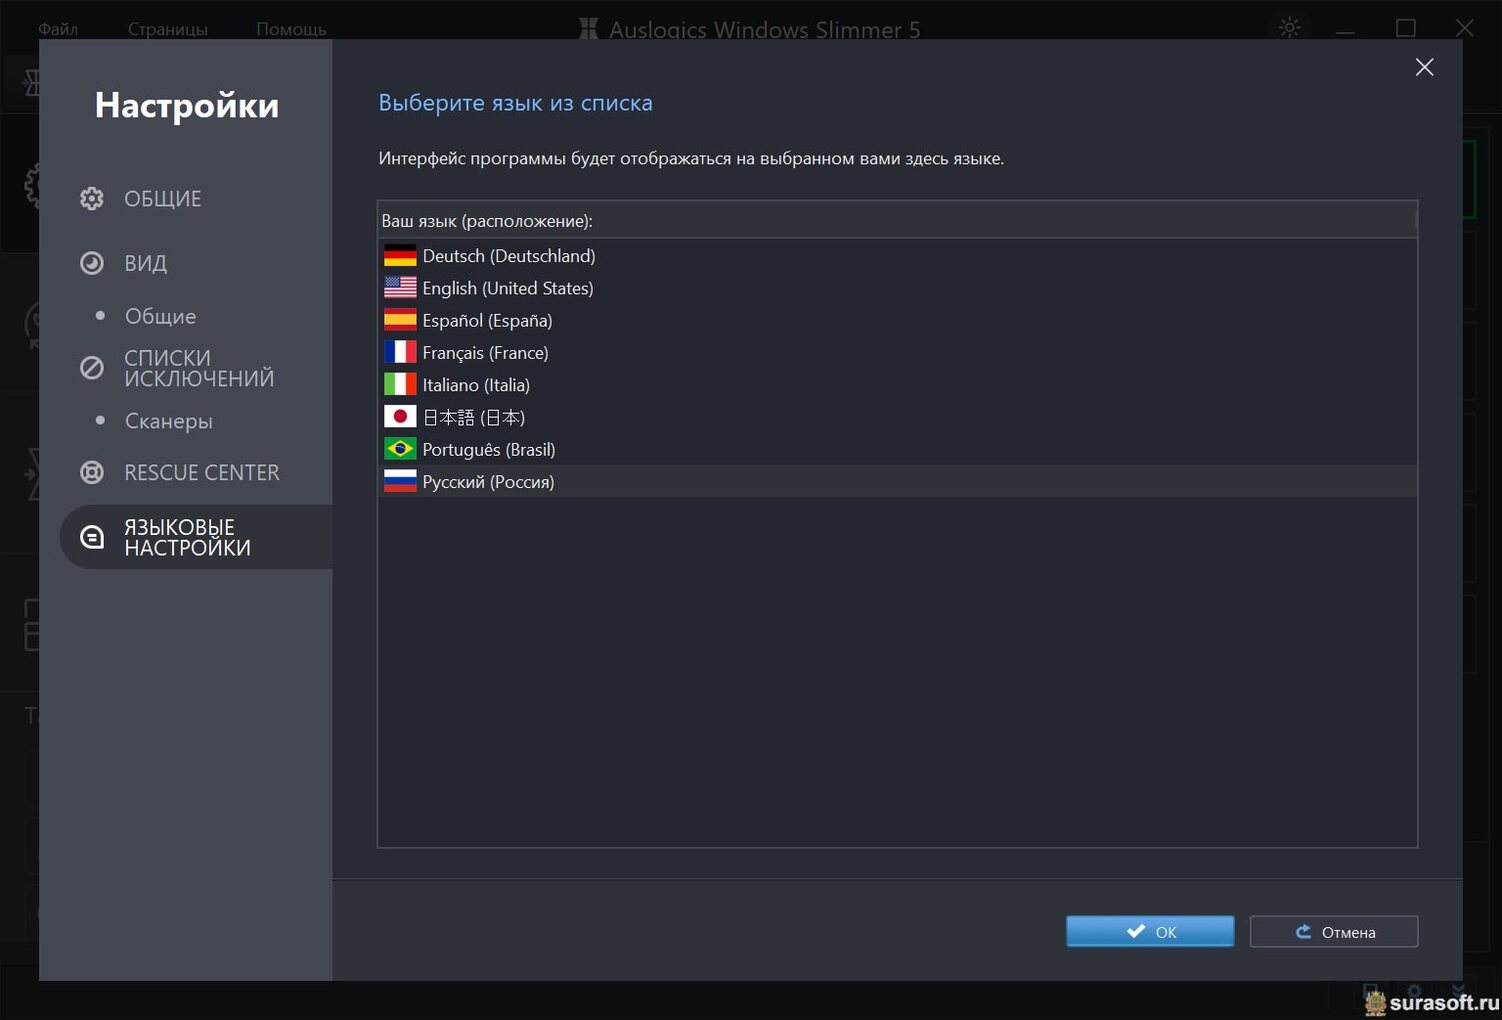Viewport: 1502px width, 1020px height.
Task: Click the United States flag icon
Action: pyautogui.click(x=400, y=288)
